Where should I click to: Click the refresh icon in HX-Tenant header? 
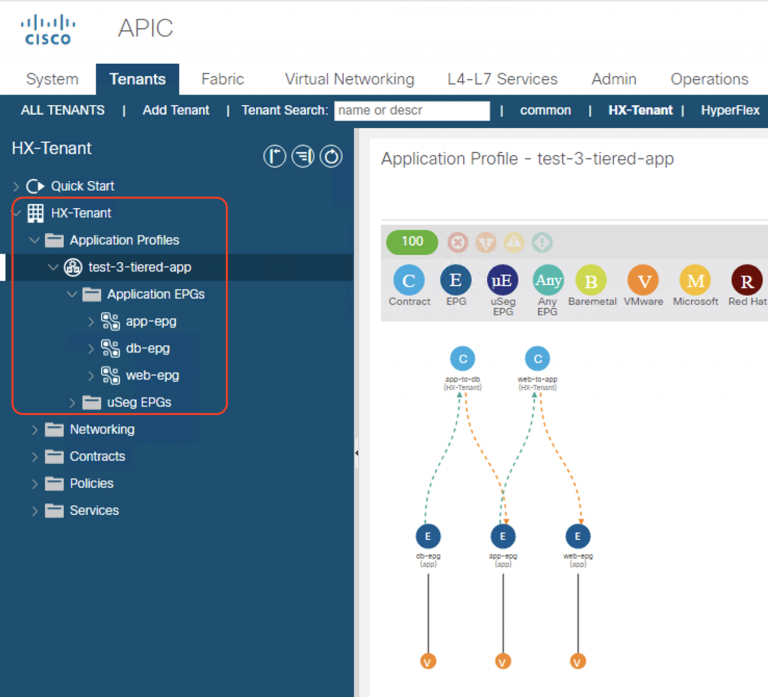[331, 157]
